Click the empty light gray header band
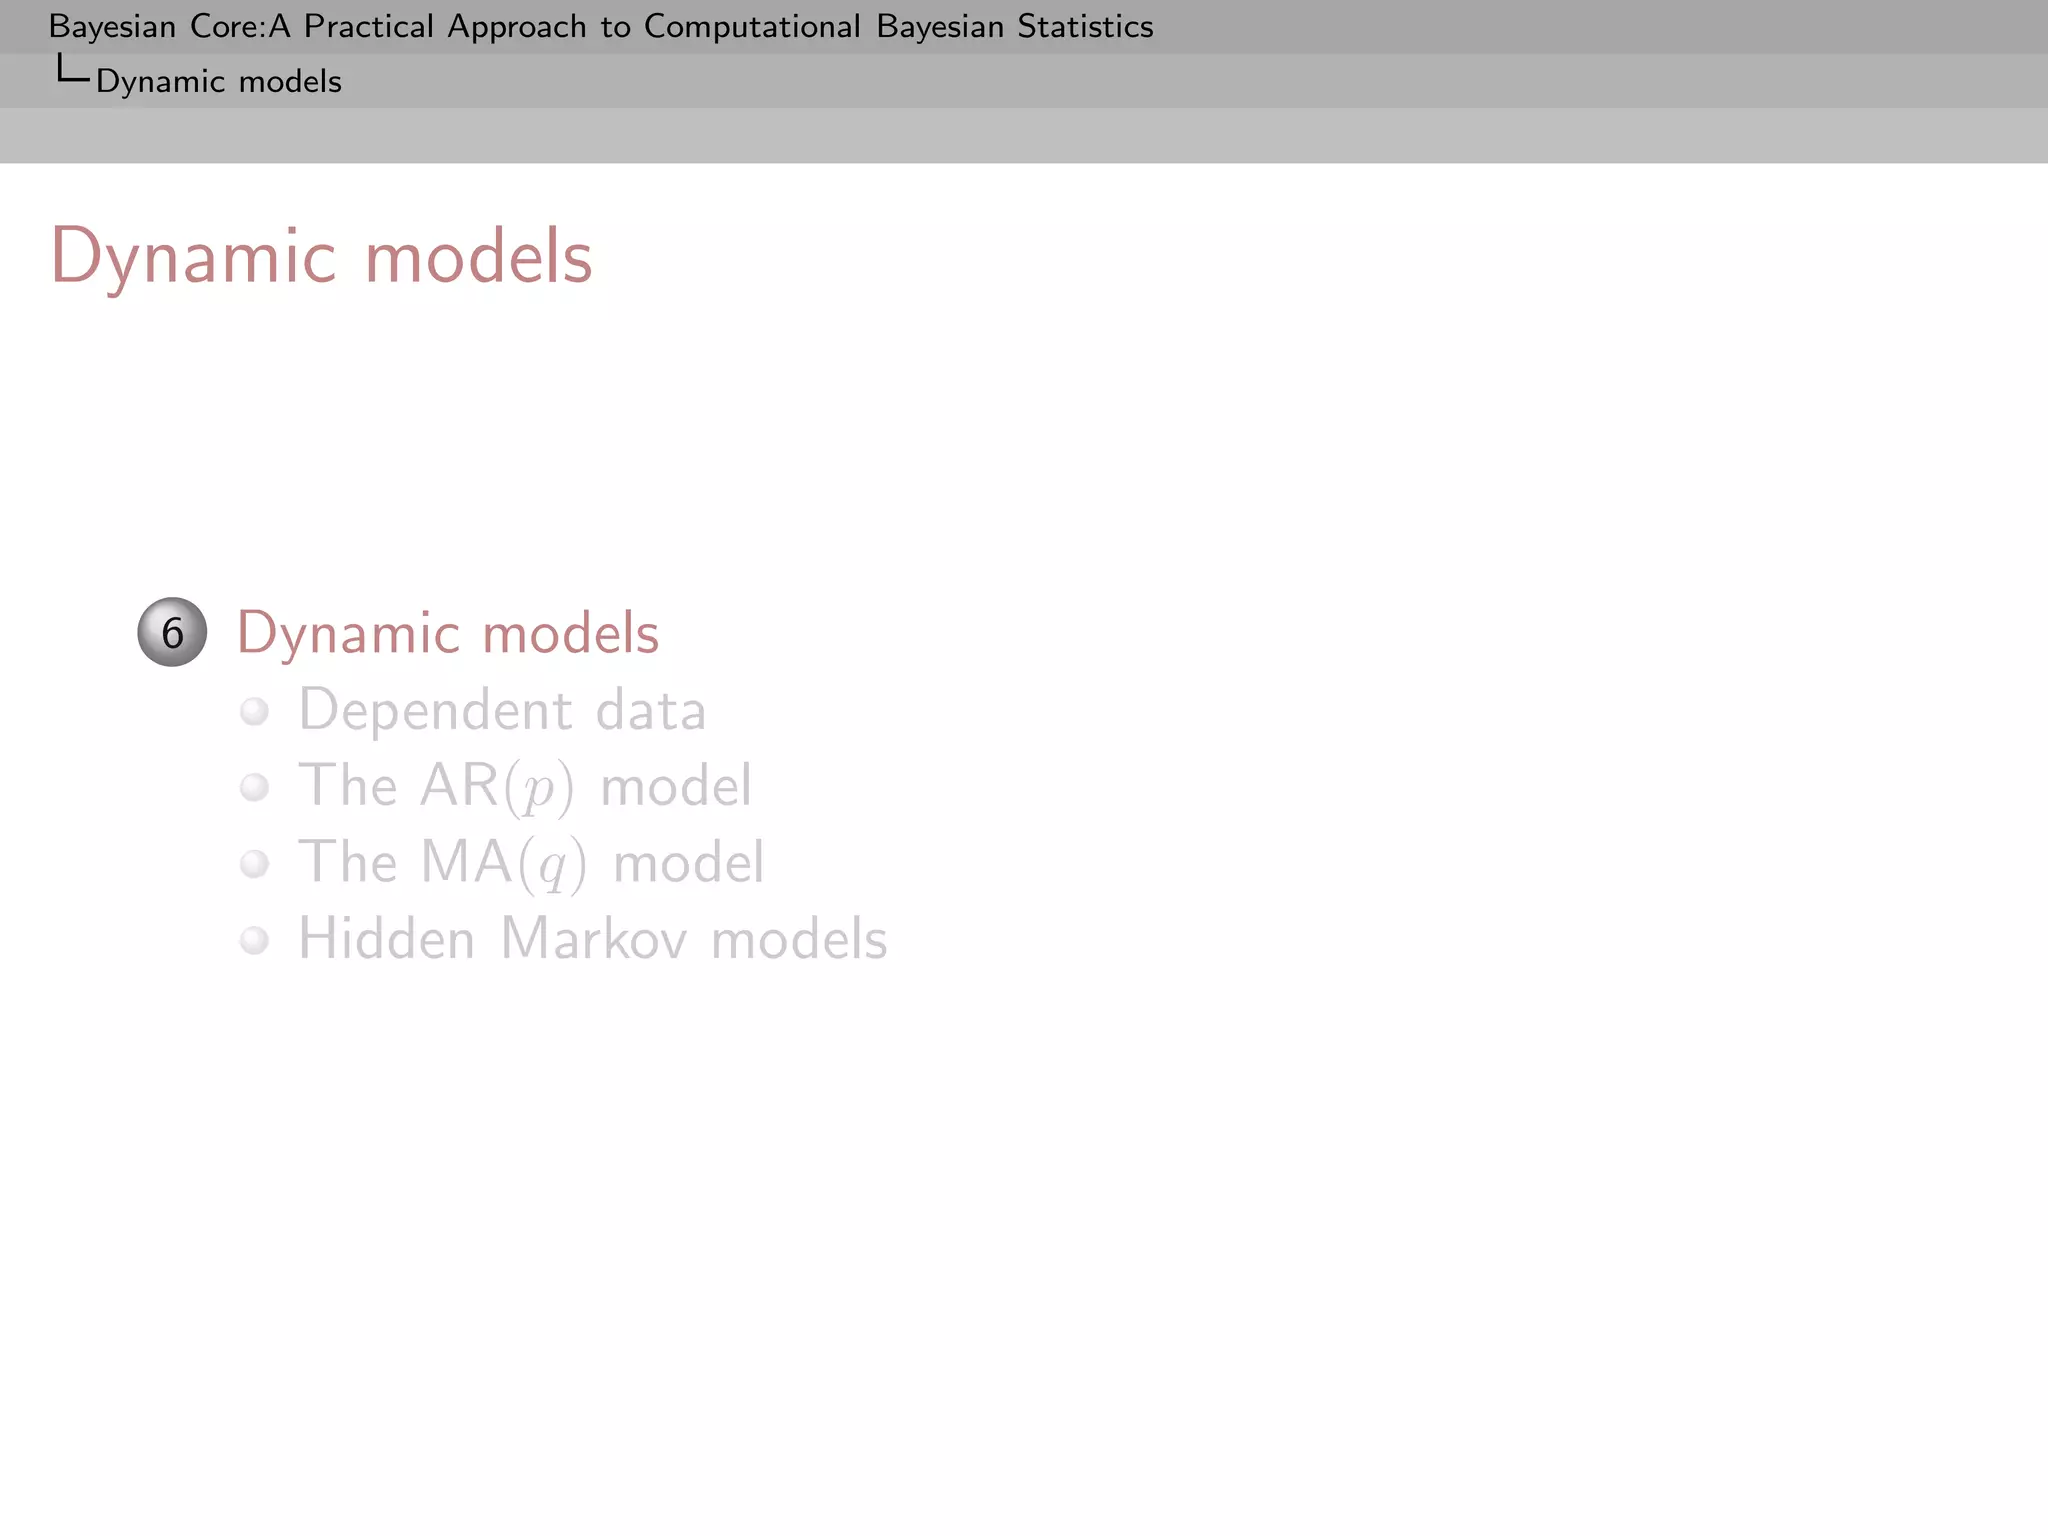This screenshot has width=2048, height=1536. click(1024, 135)
